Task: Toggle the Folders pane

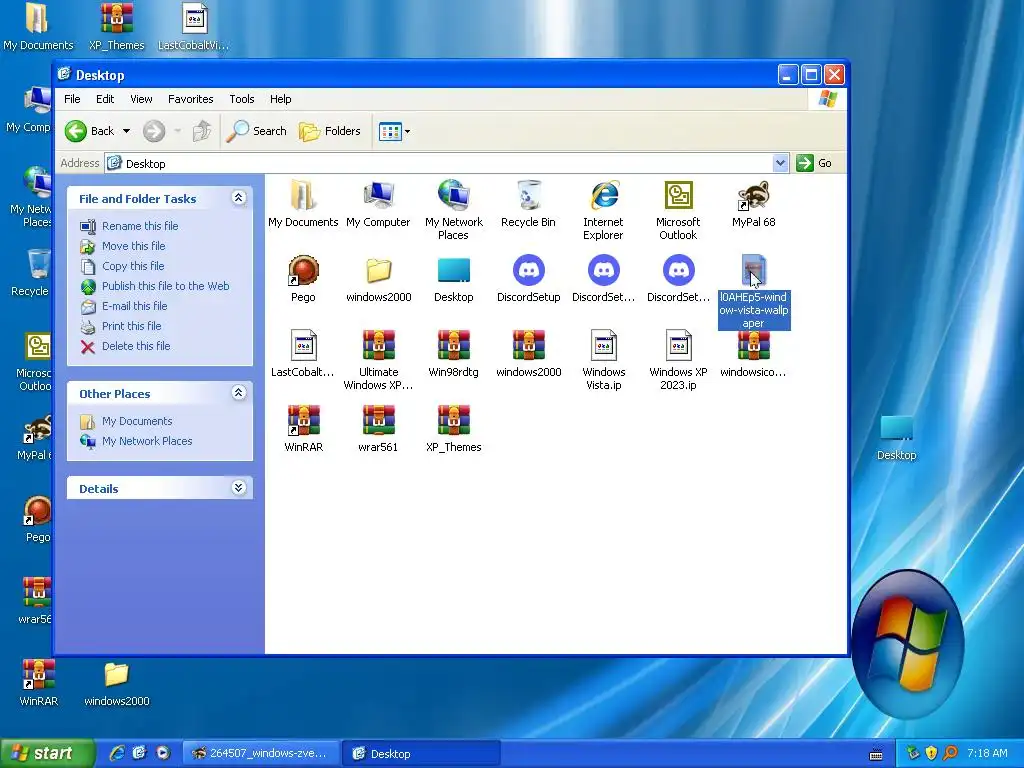Action: (330, 131)
